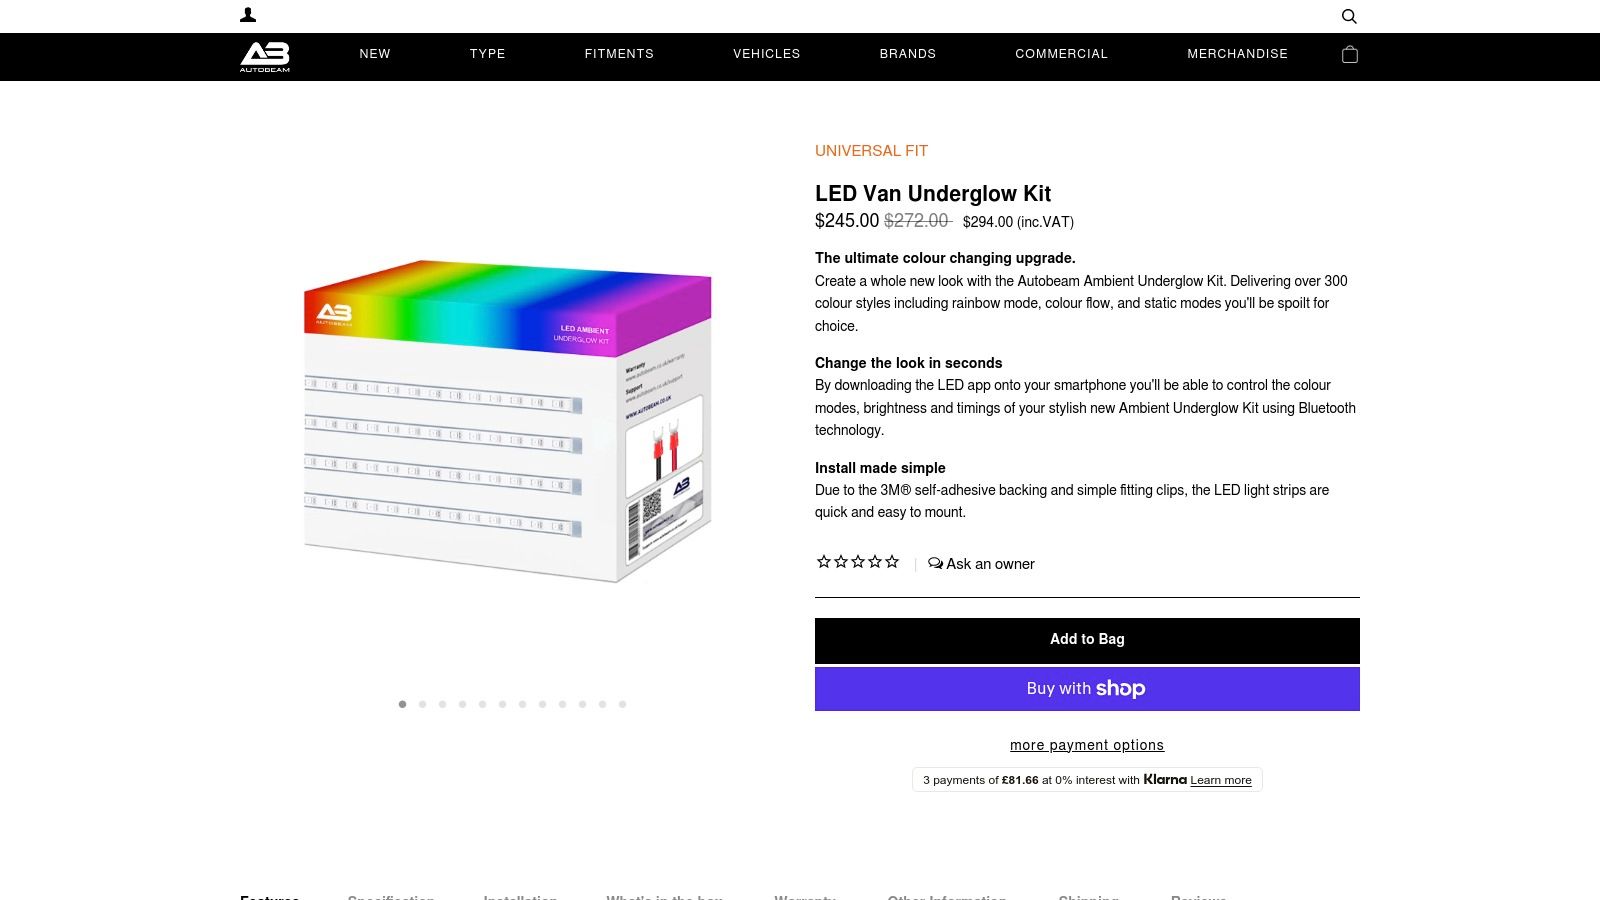Screen dimensions: 1600x900
Task: Click the Add to Bag button
Action: 1087,640
